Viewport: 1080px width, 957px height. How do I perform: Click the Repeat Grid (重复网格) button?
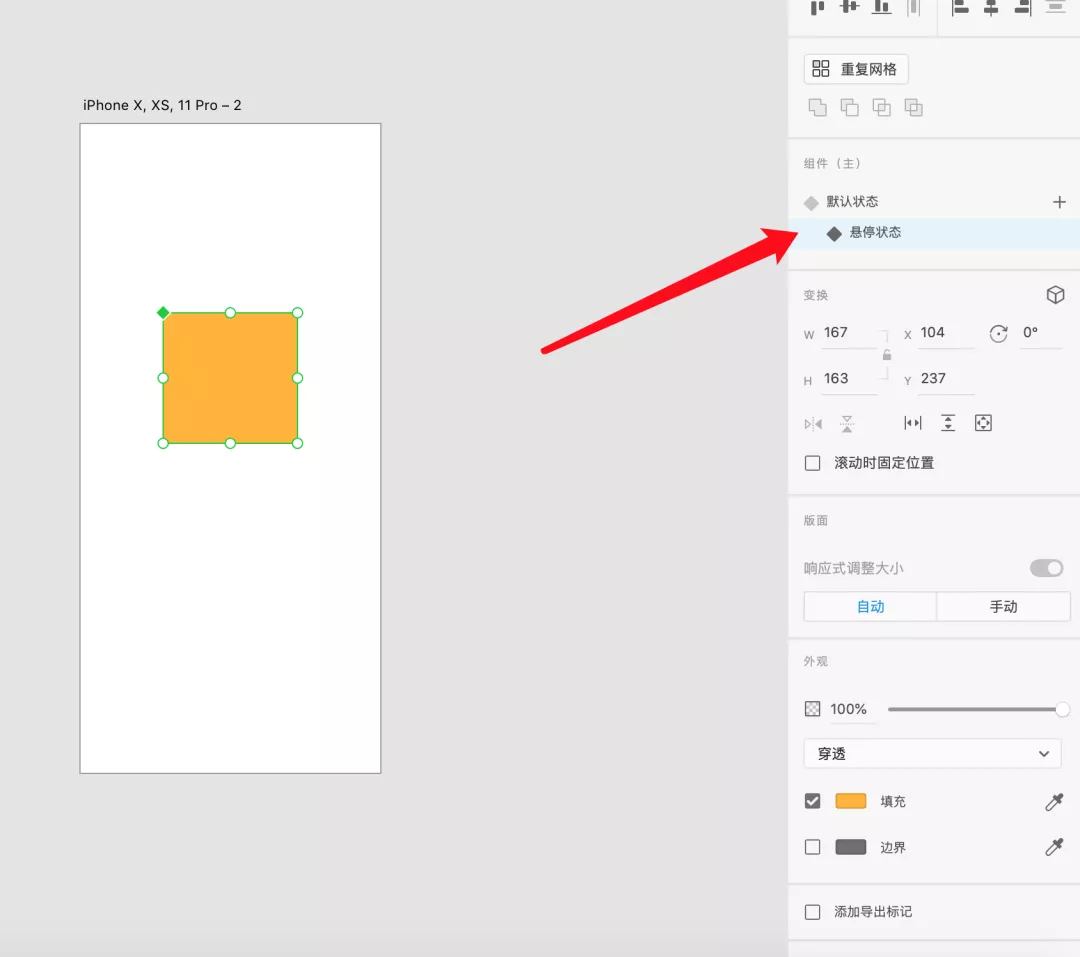tap(856, 69)
